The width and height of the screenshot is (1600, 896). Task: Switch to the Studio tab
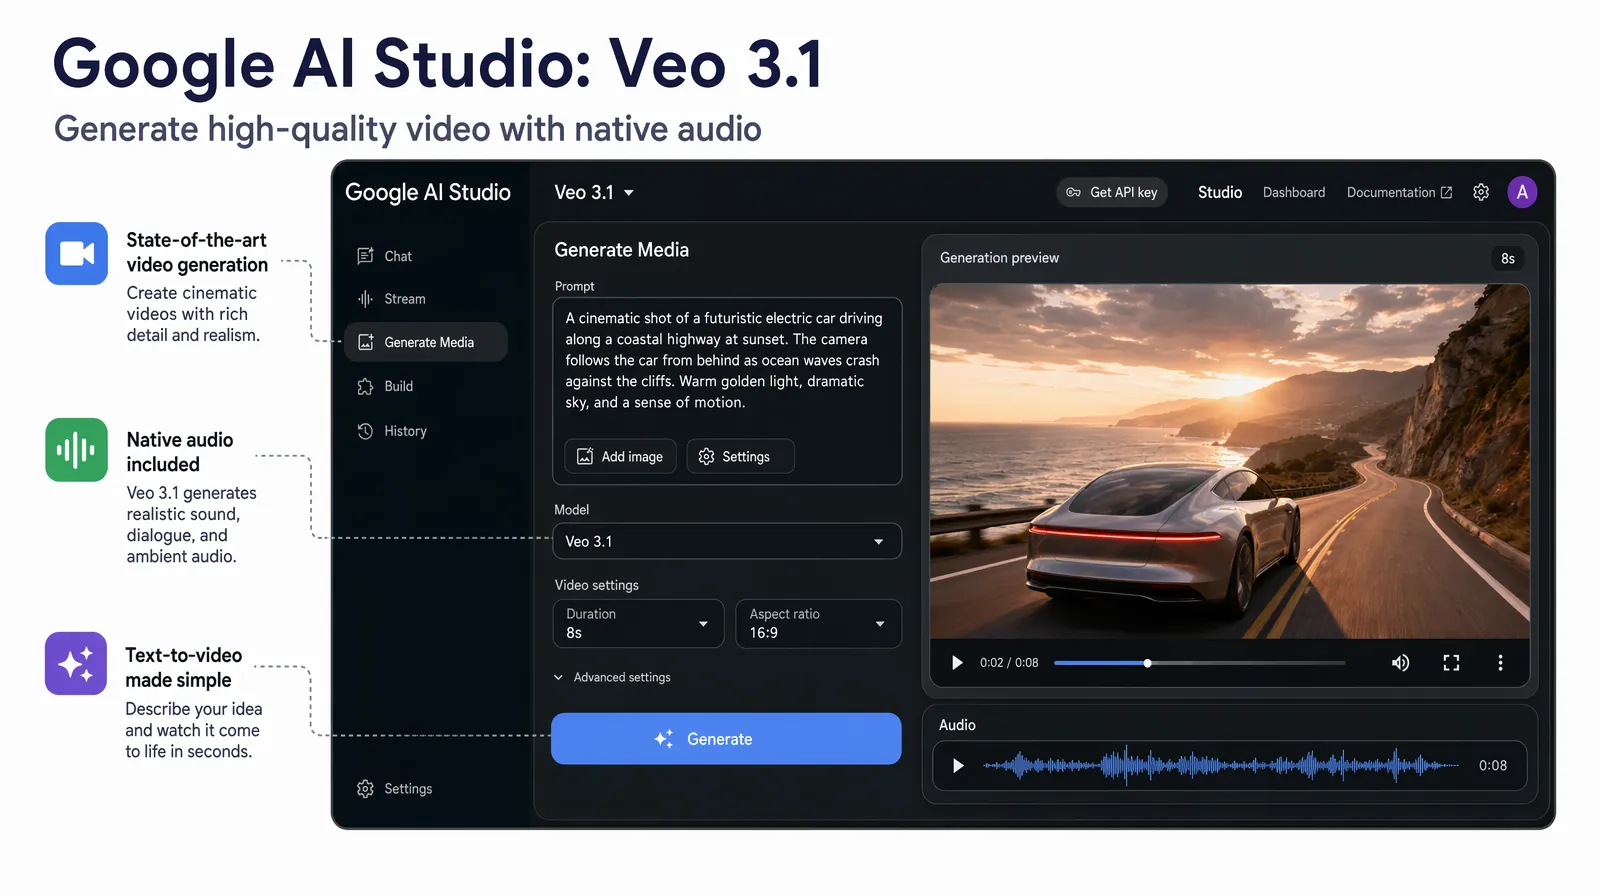point(1220,192)
